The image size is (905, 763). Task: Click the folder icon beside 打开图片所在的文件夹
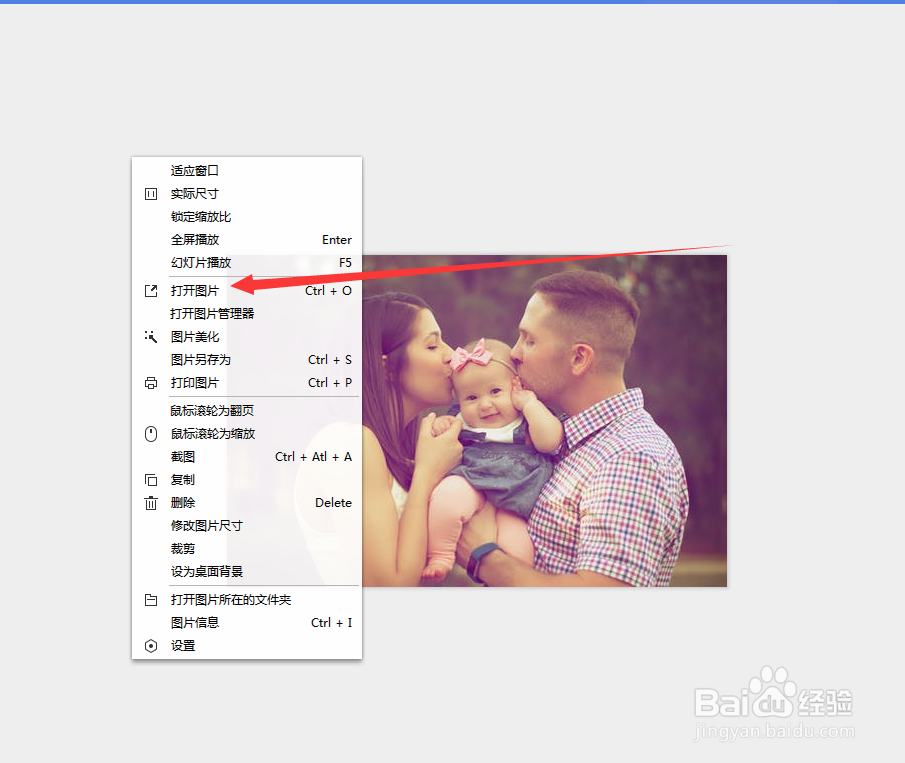point(151,599)
